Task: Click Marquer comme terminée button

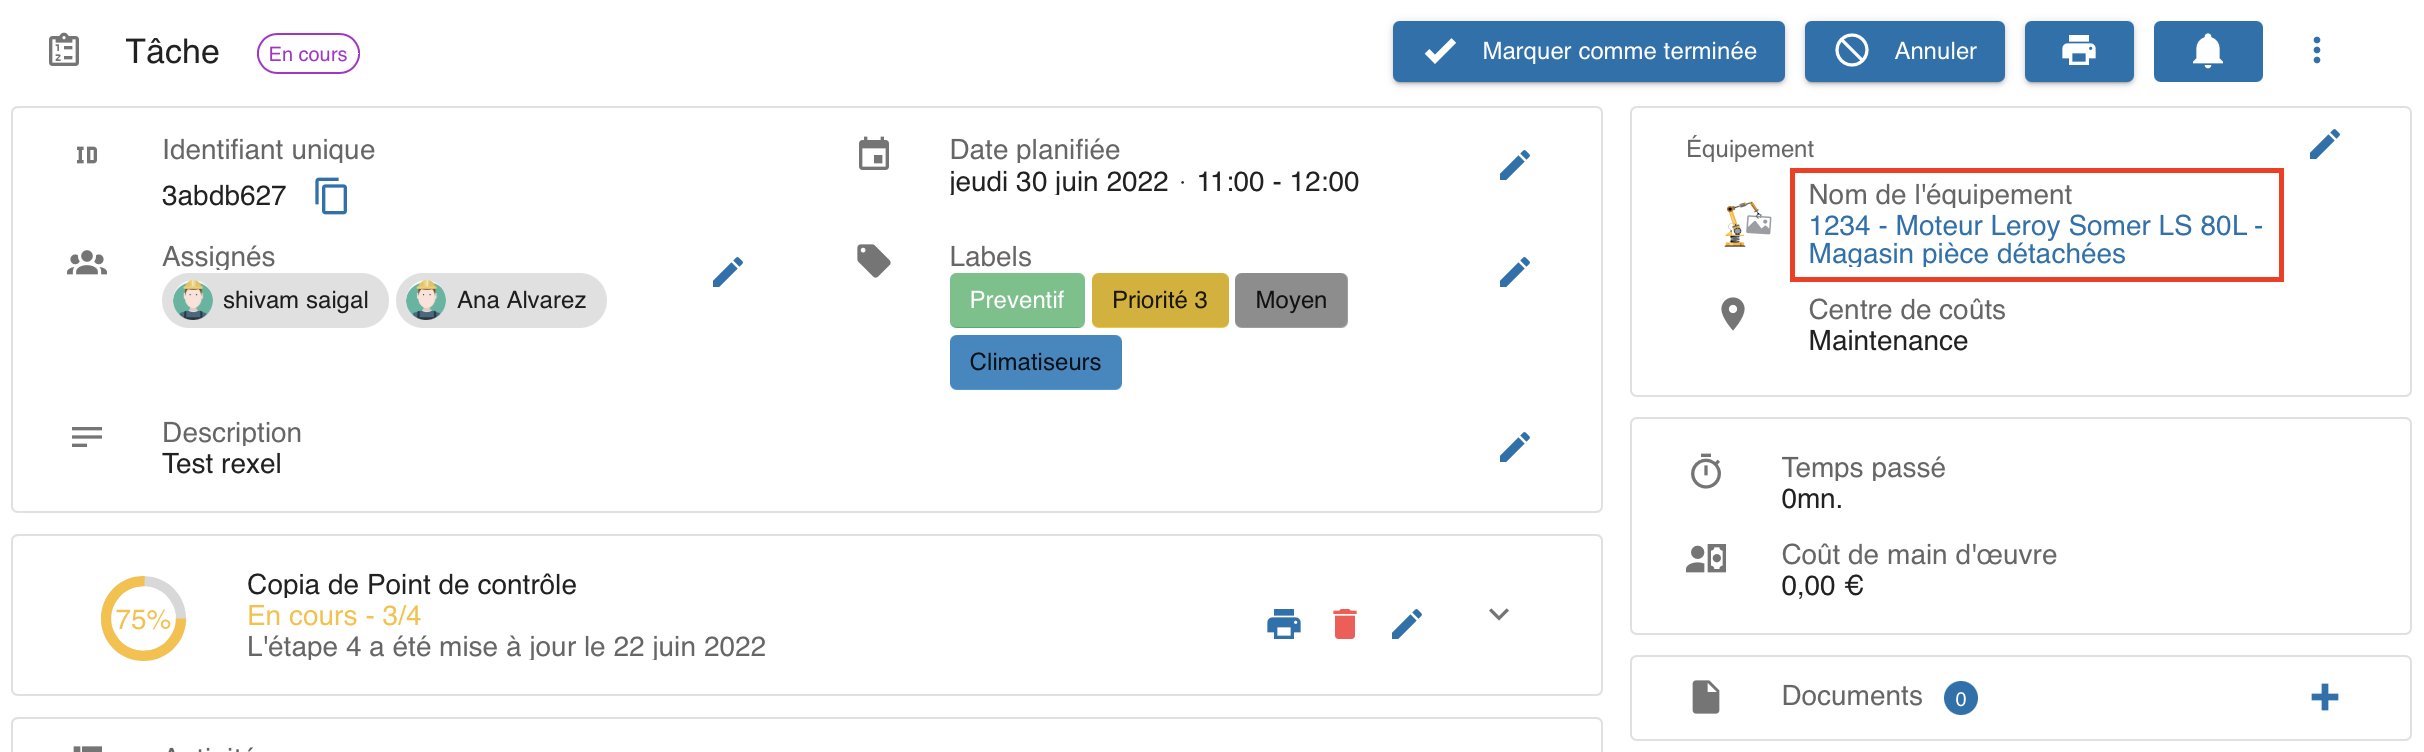Action: [1588, 51]
